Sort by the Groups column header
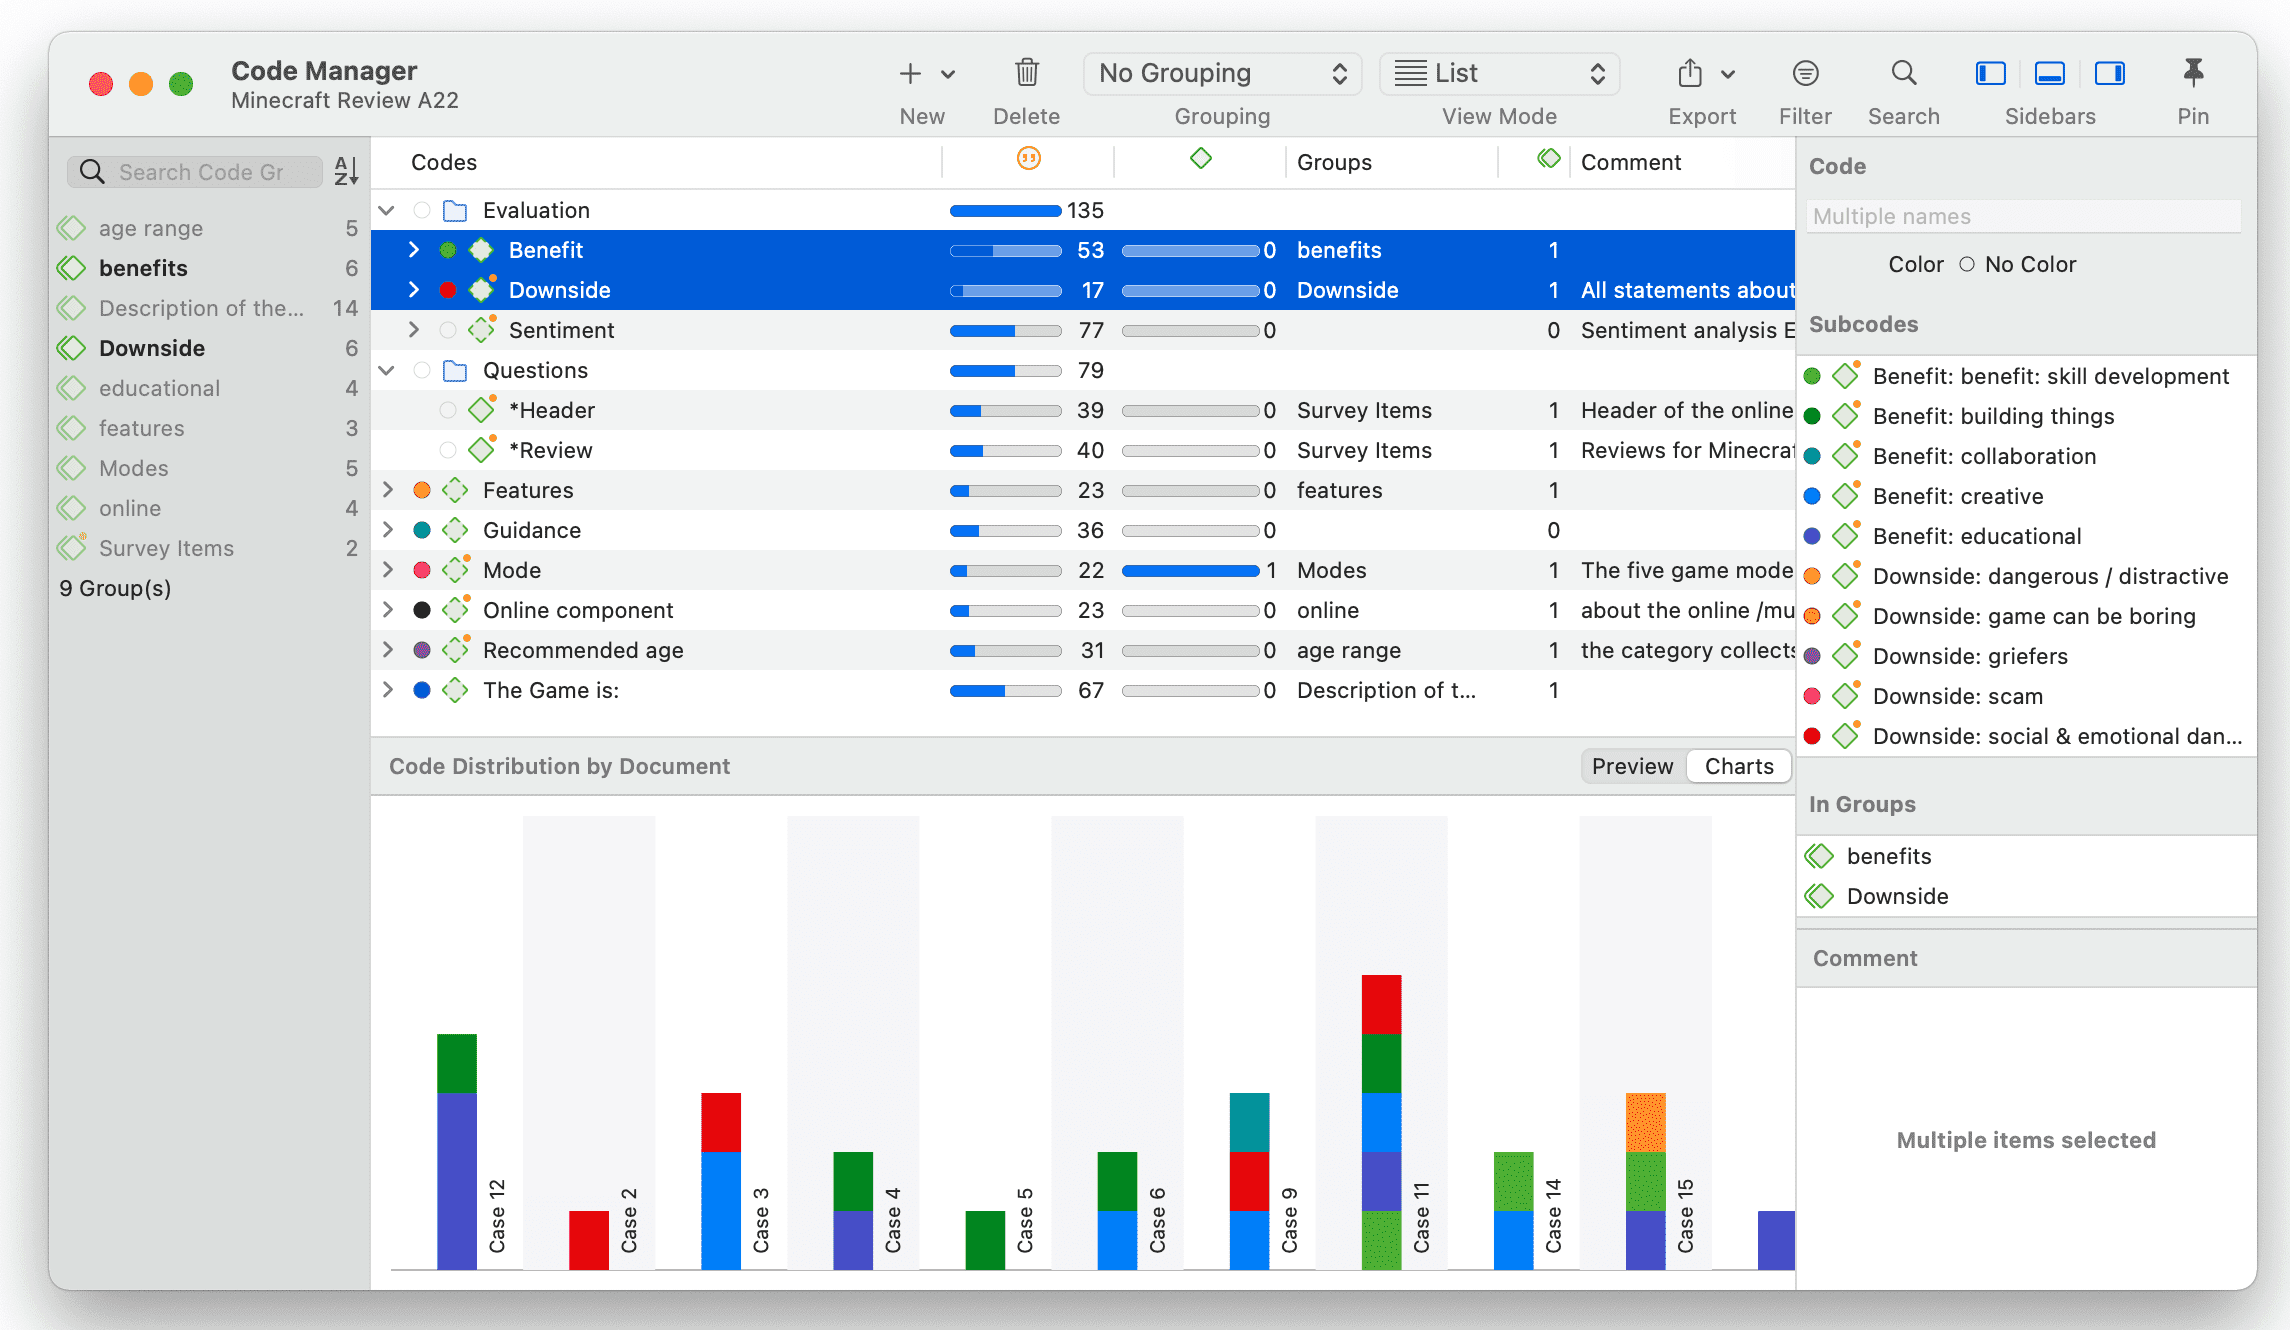 [x=1334, y=162]
